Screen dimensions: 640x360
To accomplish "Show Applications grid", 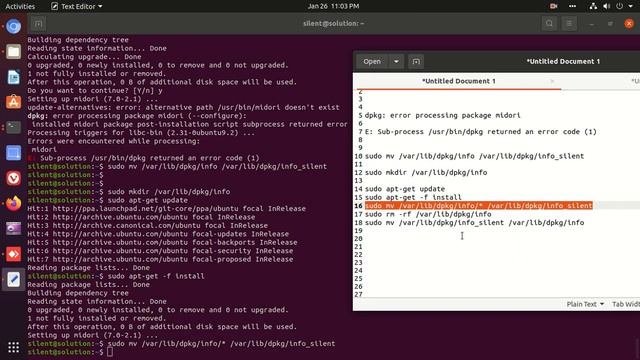I will tap(13, 347).
